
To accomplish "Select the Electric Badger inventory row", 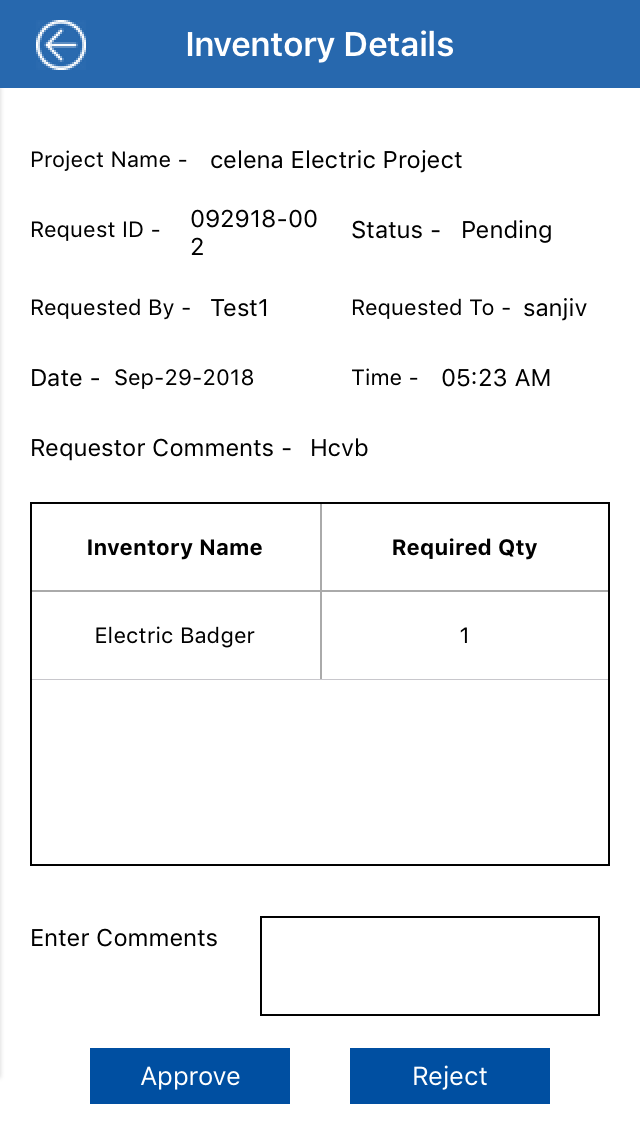I will point(175,636).
